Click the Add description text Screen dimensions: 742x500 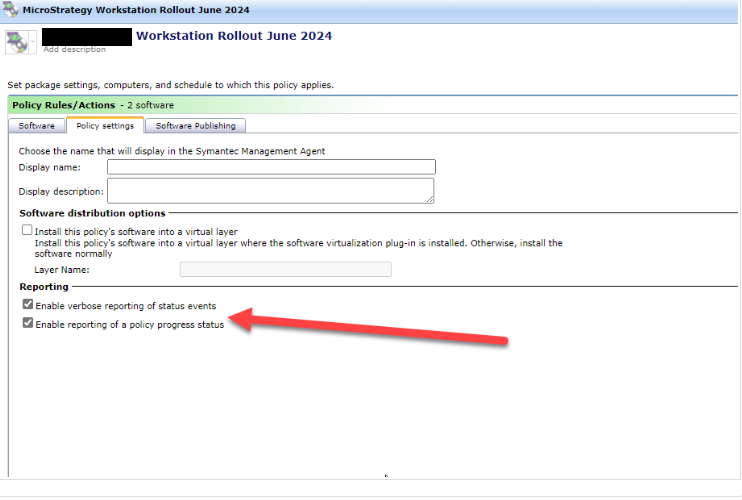point(74,49)
